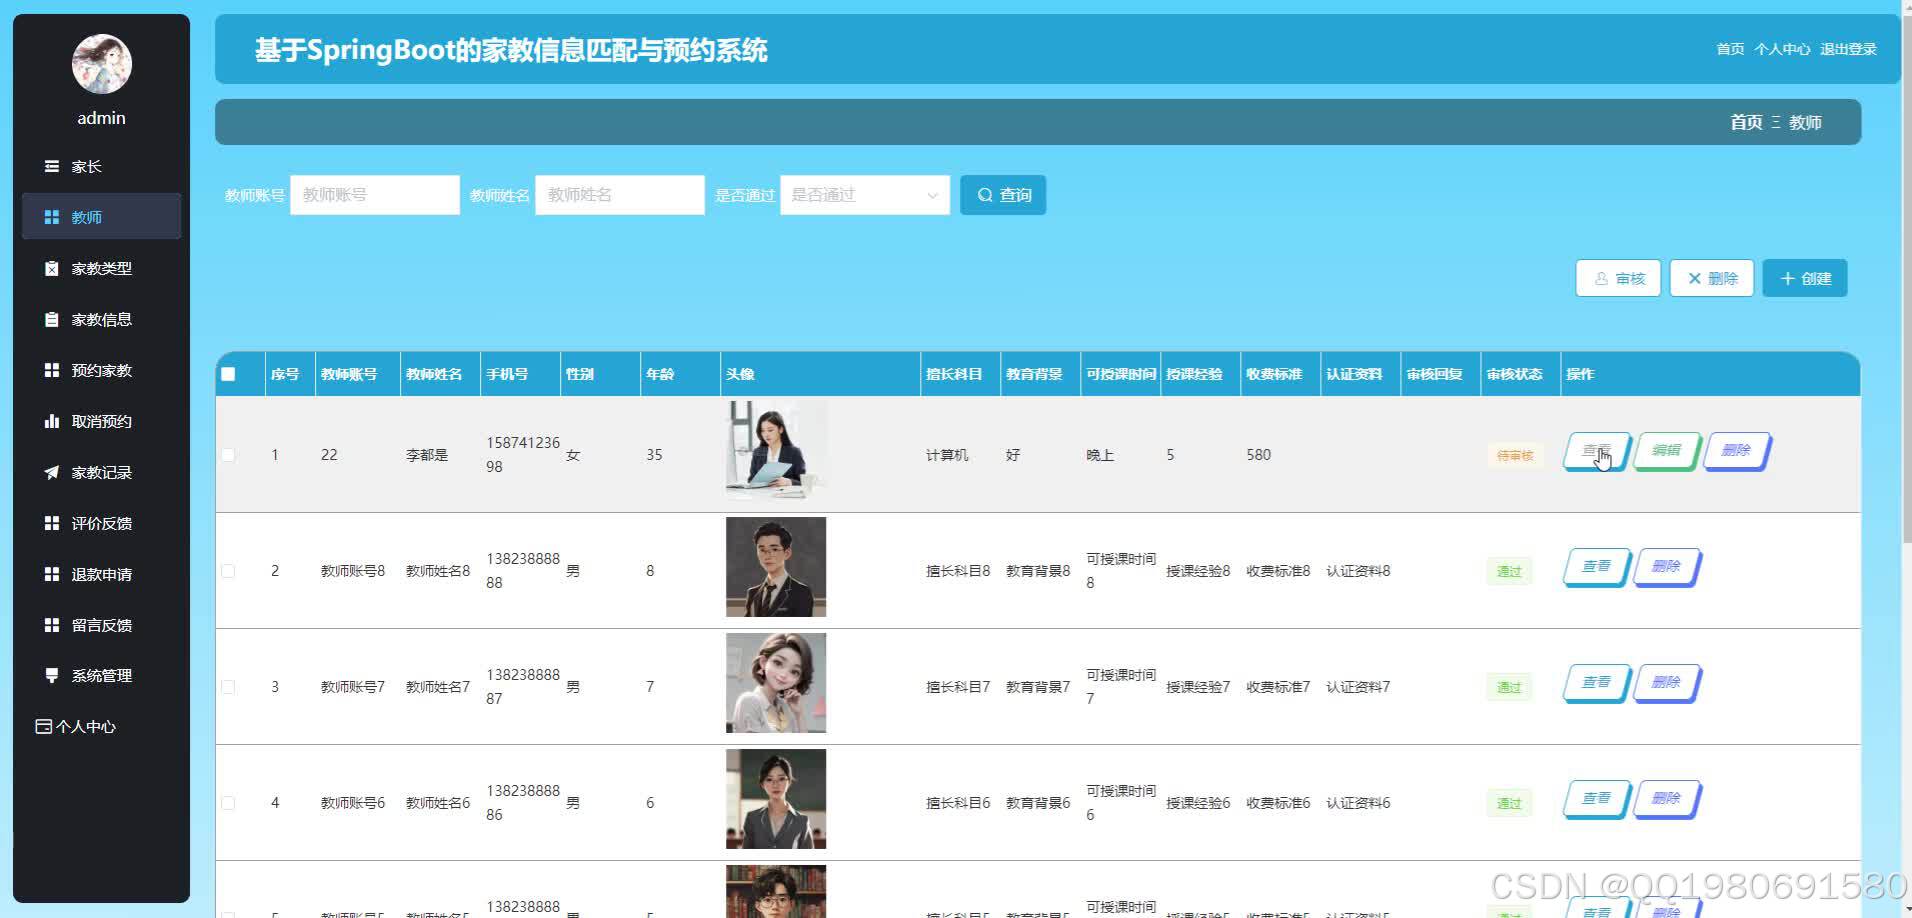Click 删除 for 教师姓名8
The width and height of the screenshot is (1912, 918).
[1667, 567]
